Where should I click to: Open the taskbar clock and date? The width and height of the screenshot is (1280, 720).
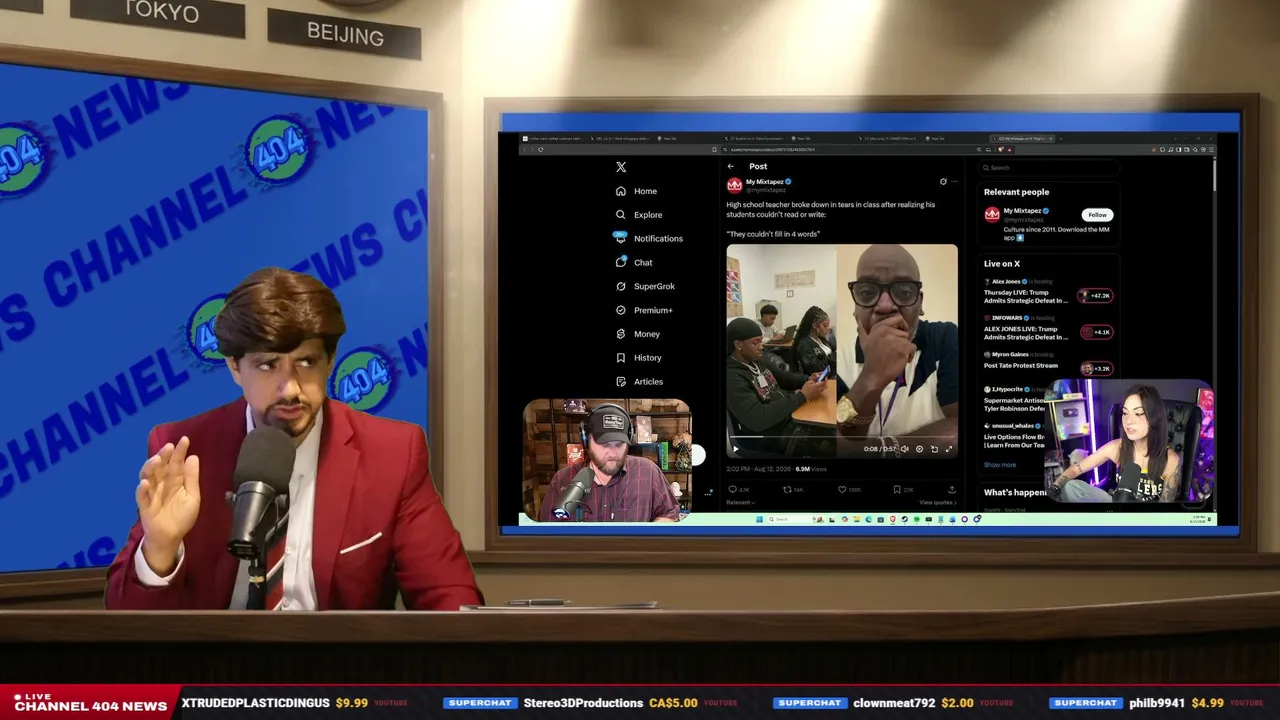[1199, 519]
